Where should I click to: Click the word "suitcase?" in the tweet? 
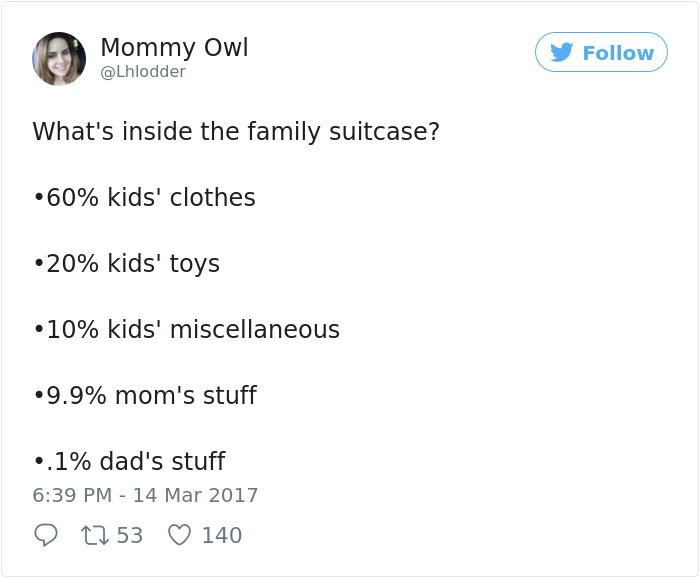(x=387, y=132)
